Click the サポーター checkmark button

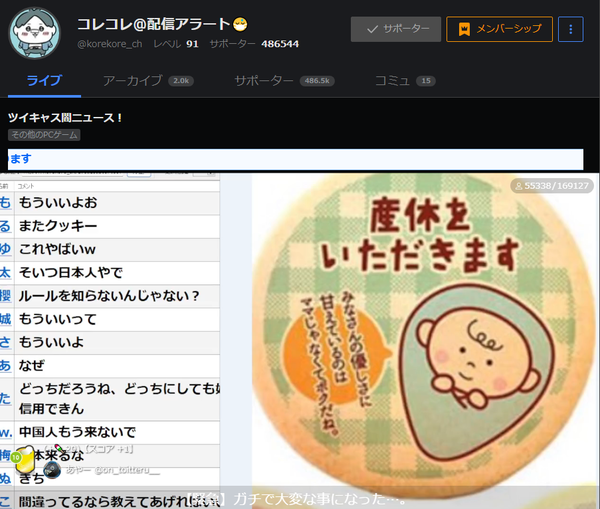pyautogui.click(x=396, y=29)
